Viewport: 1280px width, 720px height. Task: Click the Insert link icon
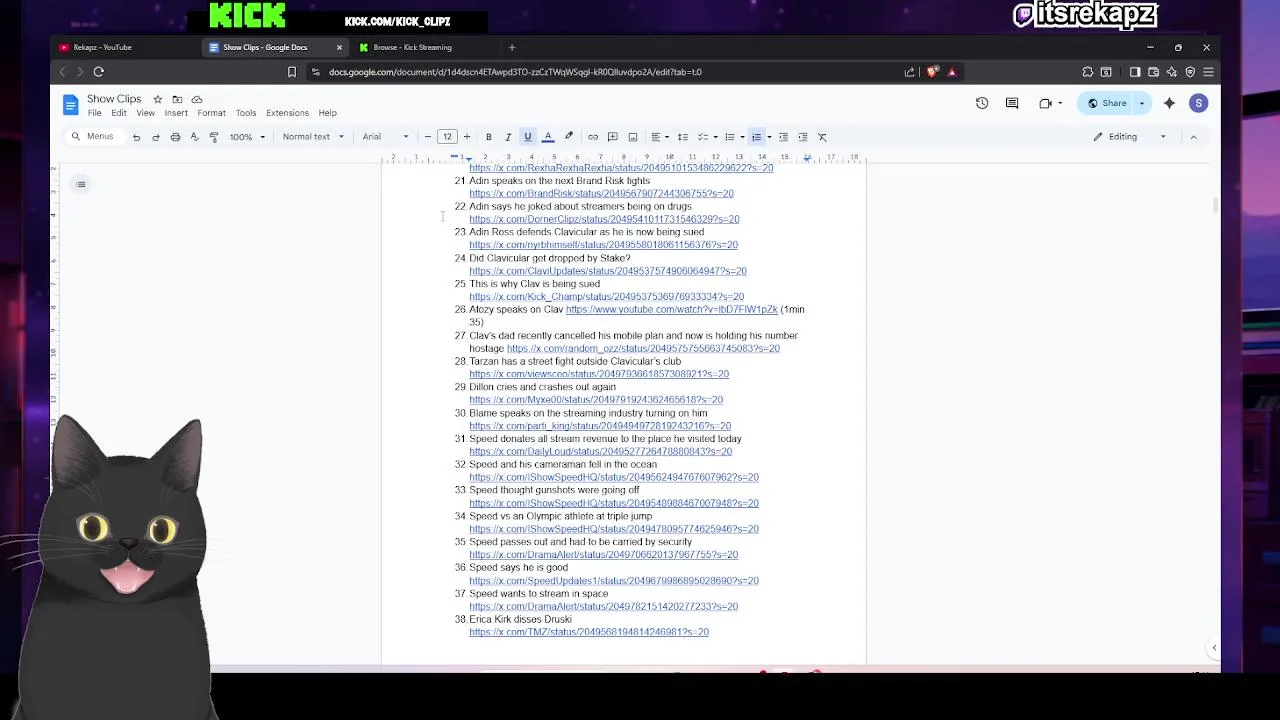(x=593, y=137)
